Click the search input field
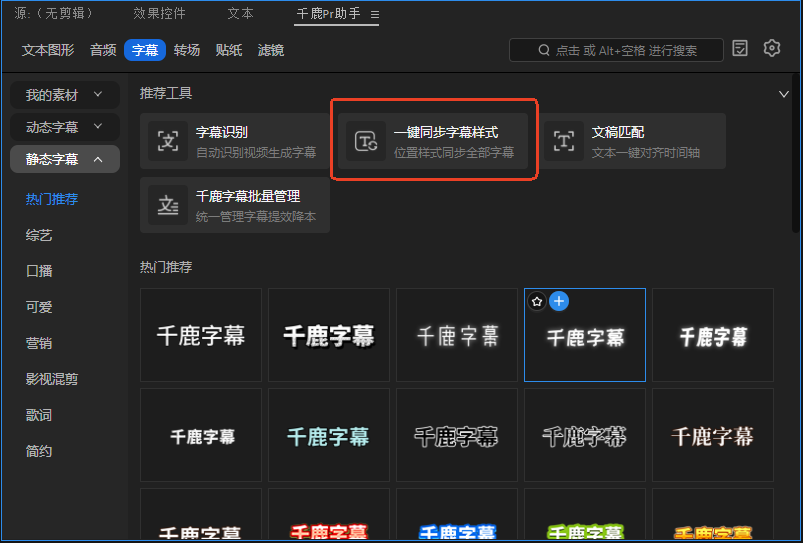 (x=616, y=50)
